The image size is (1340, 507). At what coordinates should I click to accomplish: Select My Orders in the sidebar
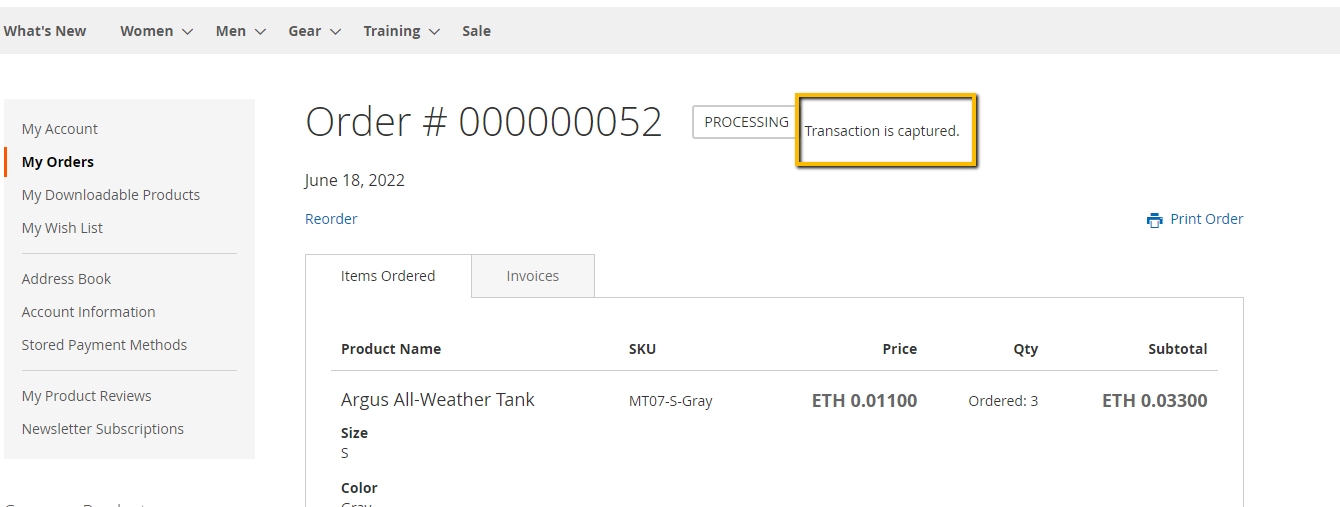(58, 162)
